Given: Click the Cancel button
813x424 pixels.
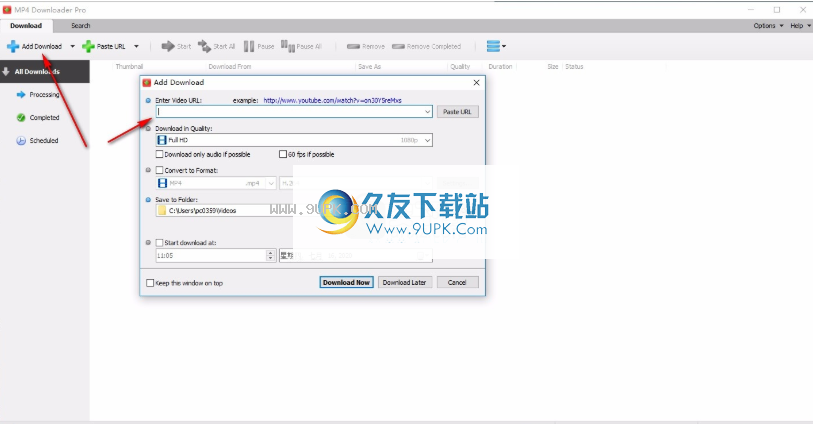Looking at the screenshot, I should pyautogui.click(x=457, y=282).
